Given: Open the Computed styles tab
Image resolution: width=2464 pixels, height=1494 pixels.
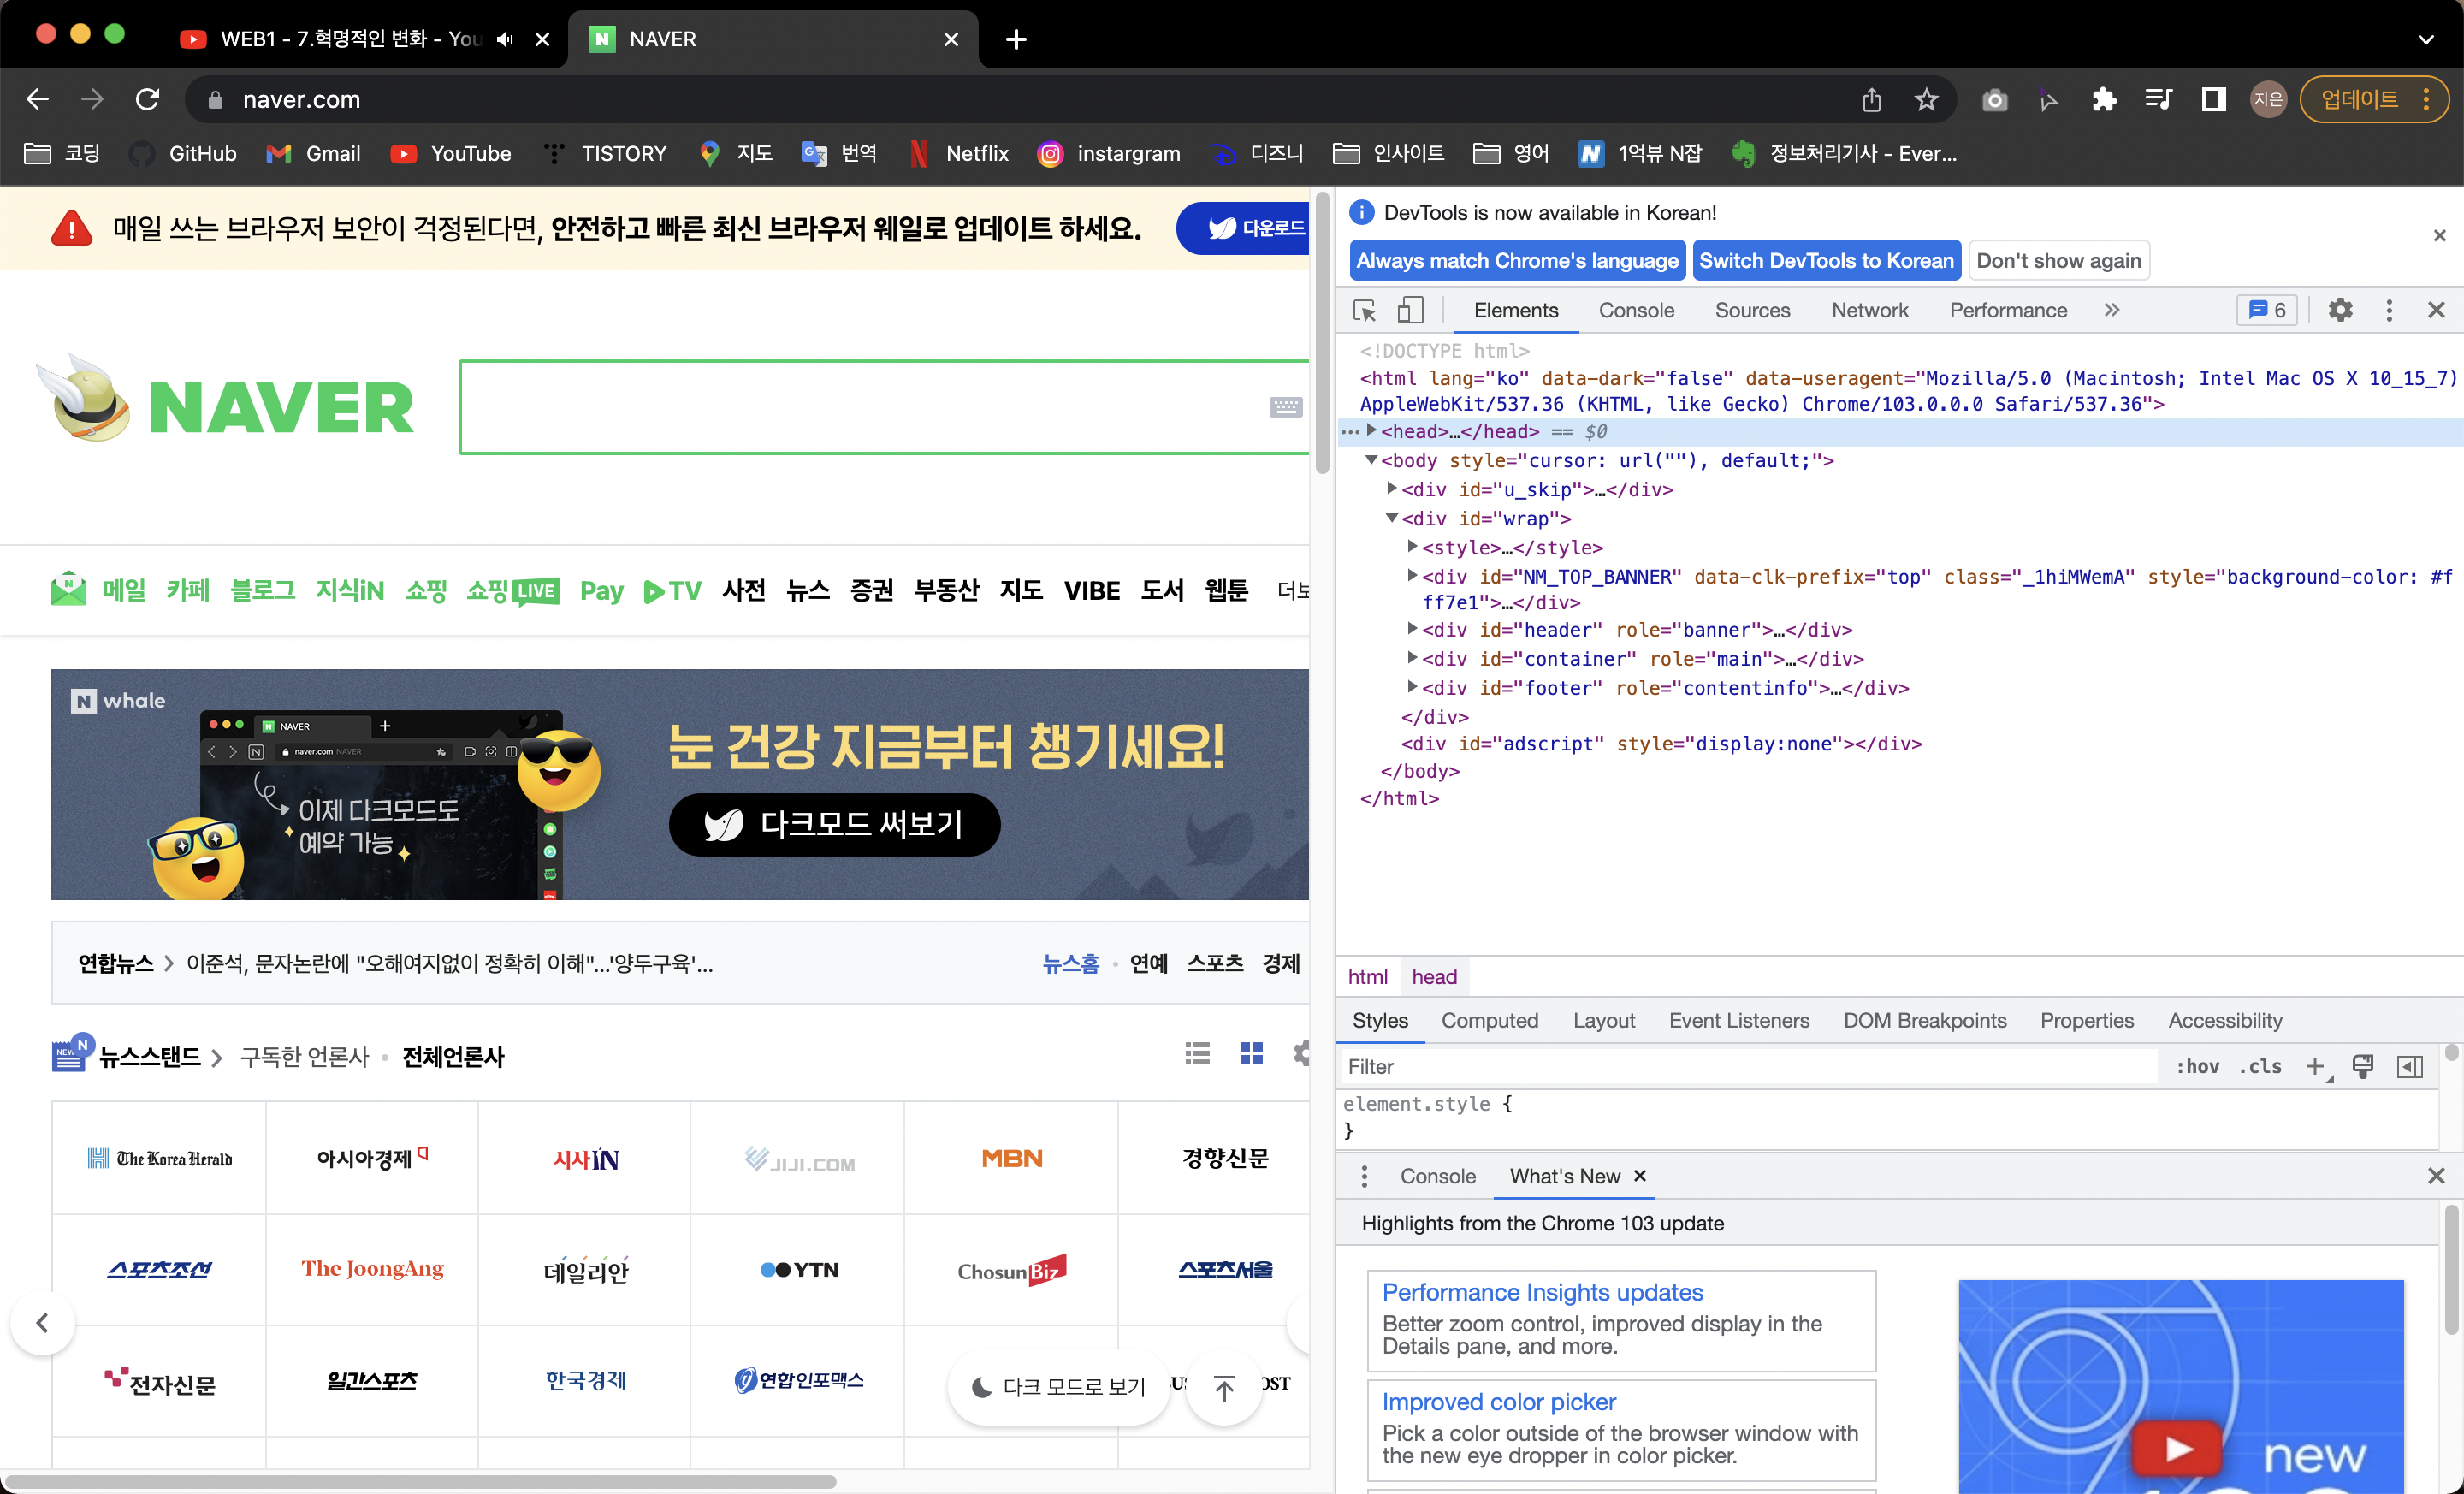Looking at the screenshot, I should coord(1489,1020).
